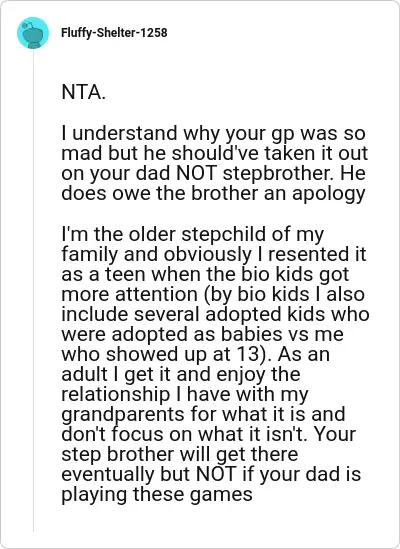Click the word "eventually" near the bottom

tap(108, 475)
